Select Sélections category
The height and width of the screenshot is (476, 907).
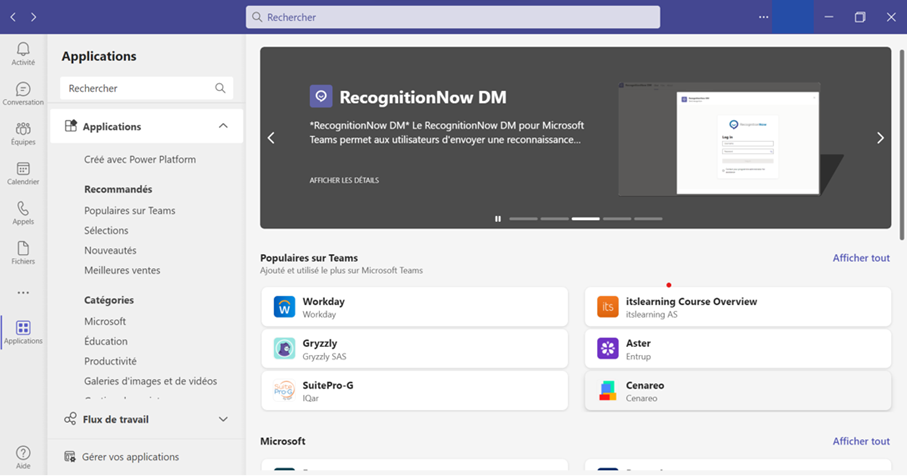106,230
